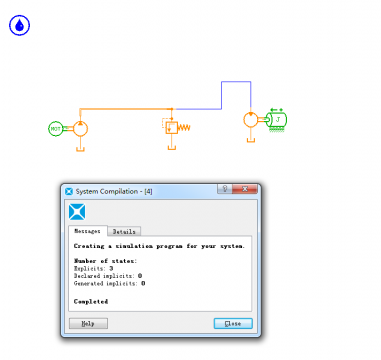Select the orange hydraulic pump component

pos(80,129)
